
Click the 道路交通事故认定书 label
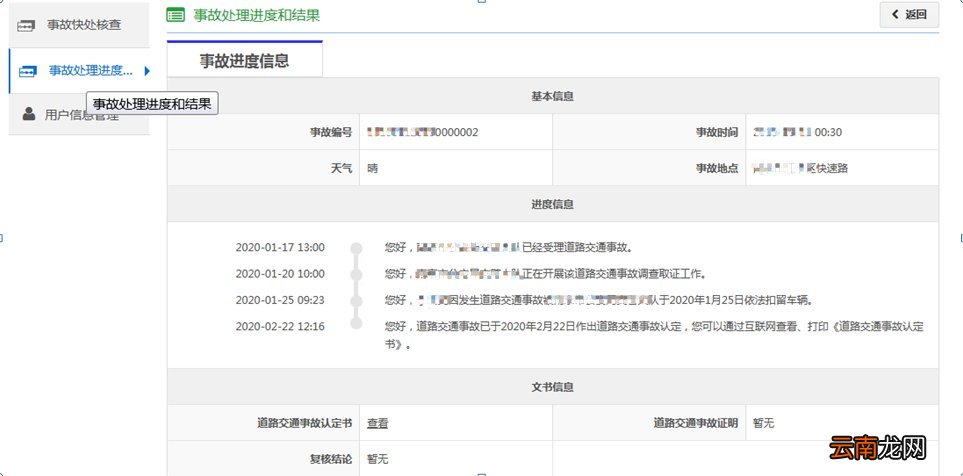pos(305,423)
